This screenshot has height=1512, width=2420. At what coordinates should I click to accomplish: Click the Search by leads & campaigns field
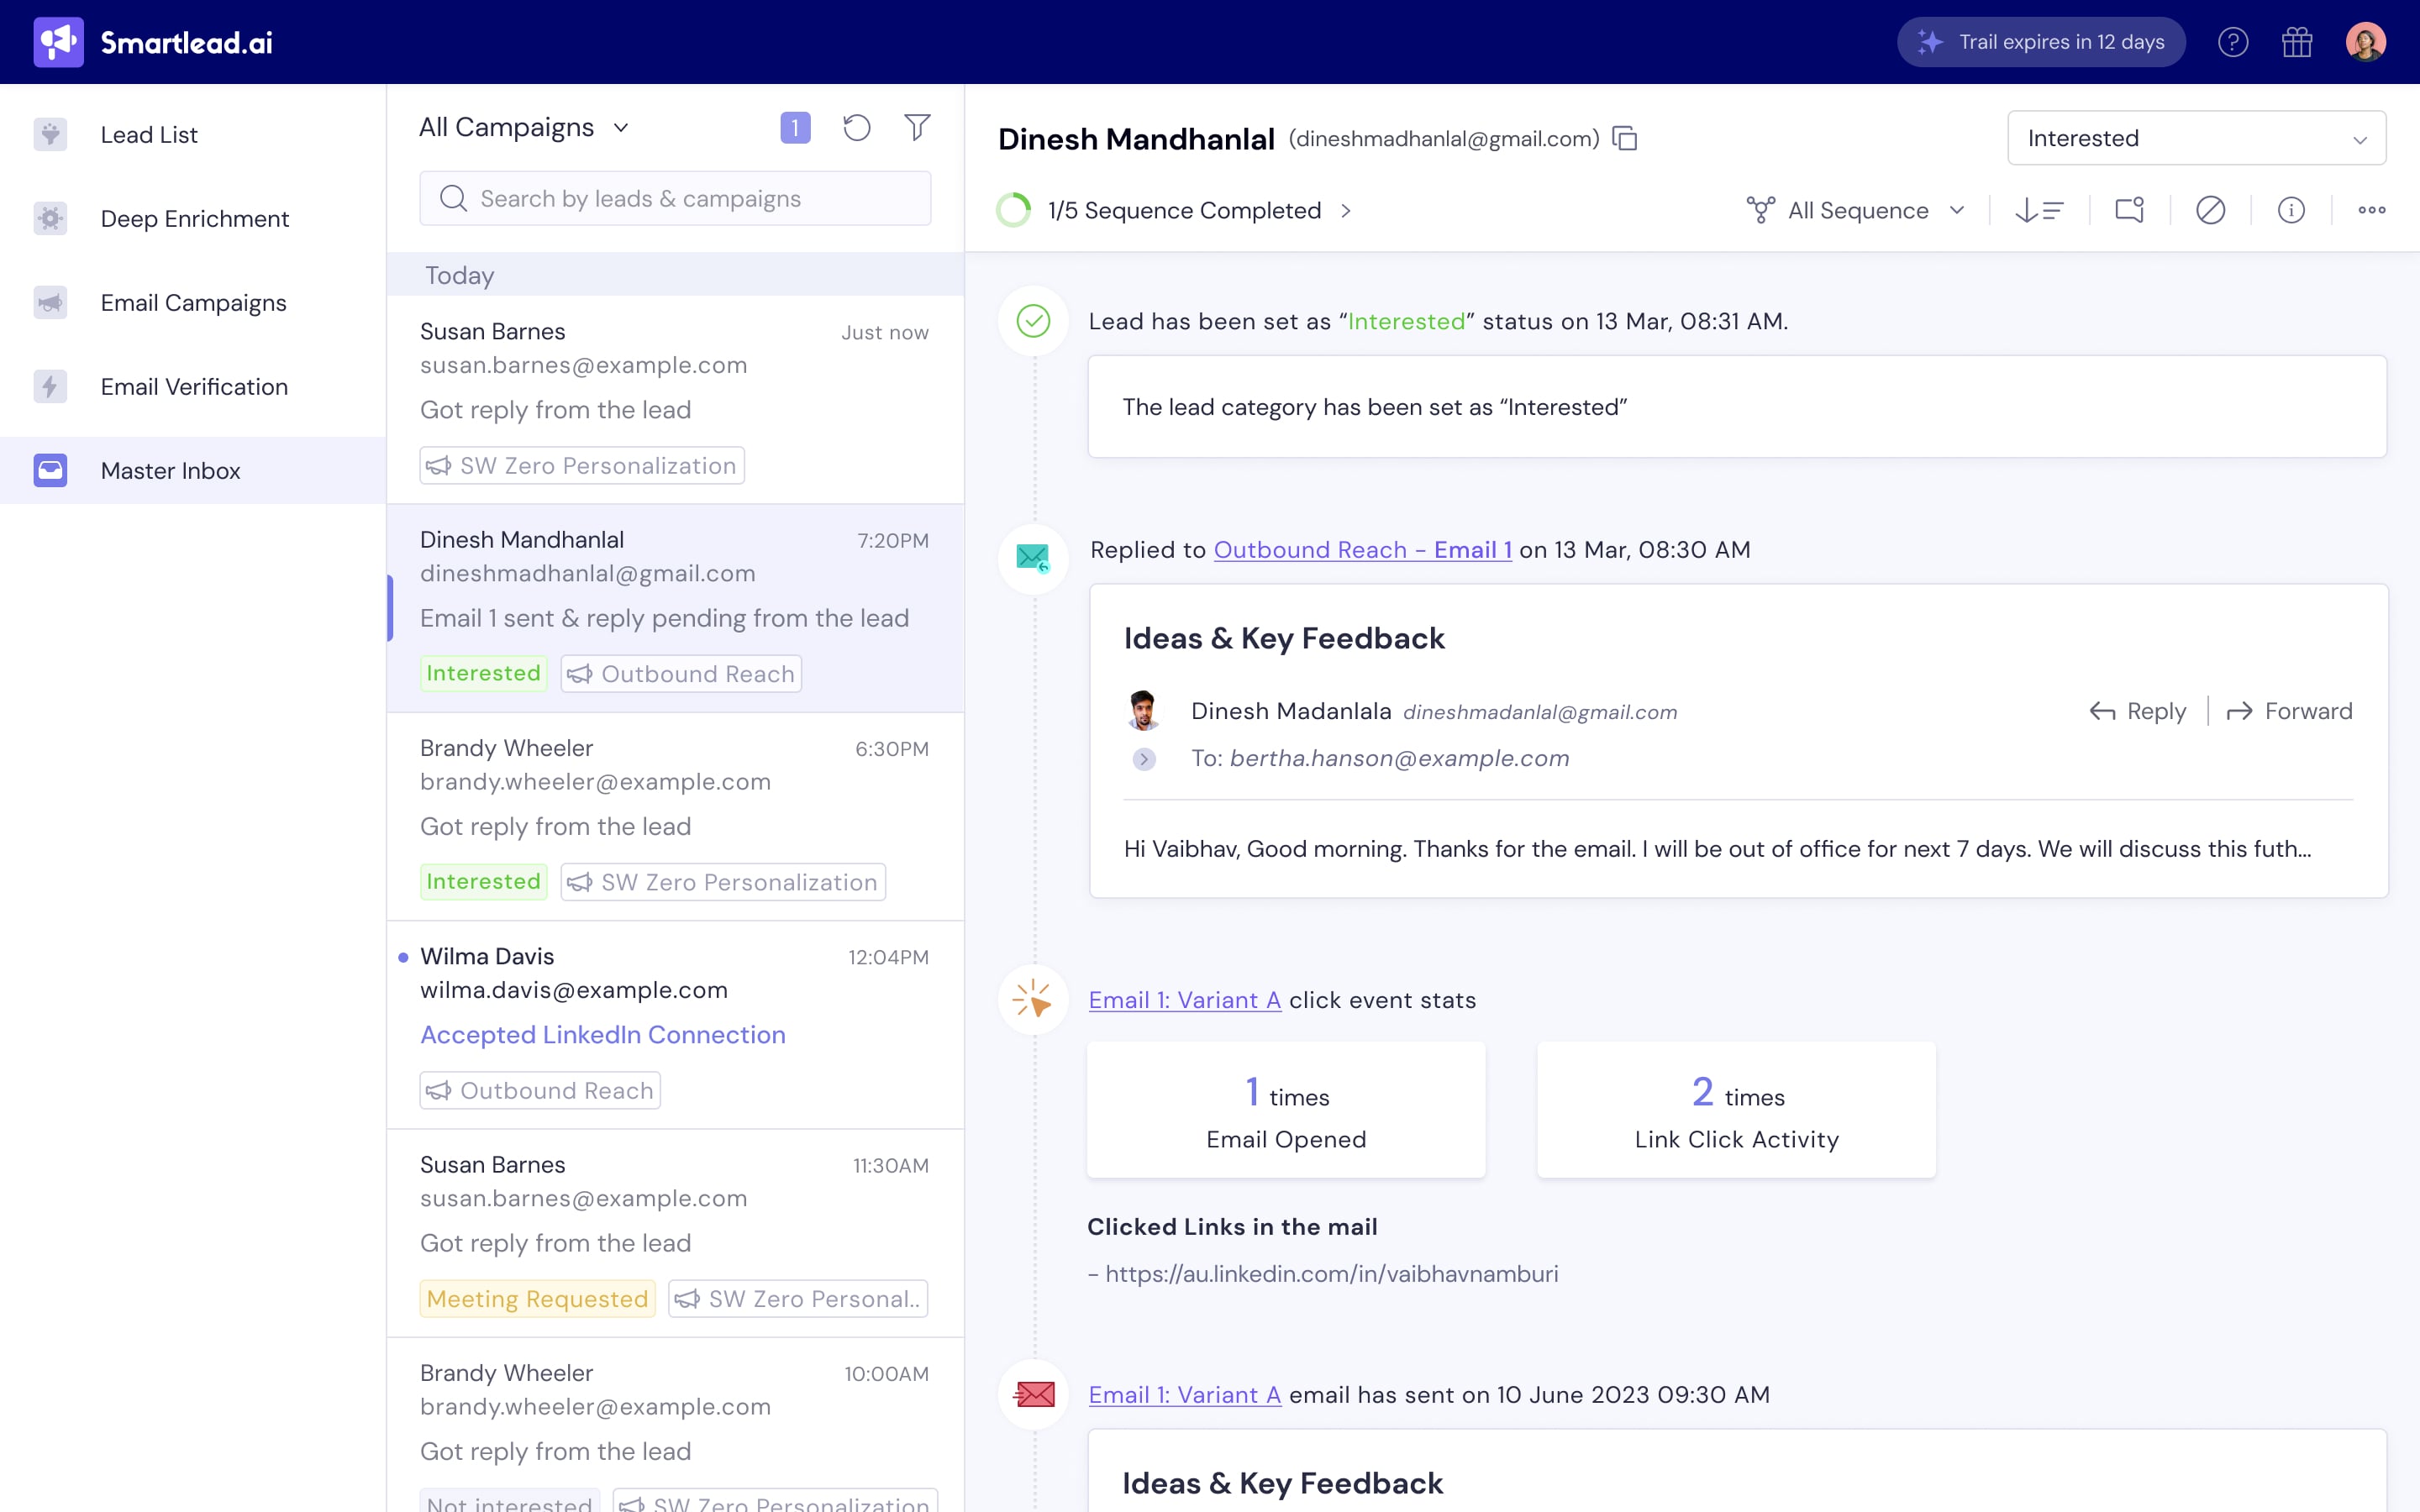click(675, 199)
